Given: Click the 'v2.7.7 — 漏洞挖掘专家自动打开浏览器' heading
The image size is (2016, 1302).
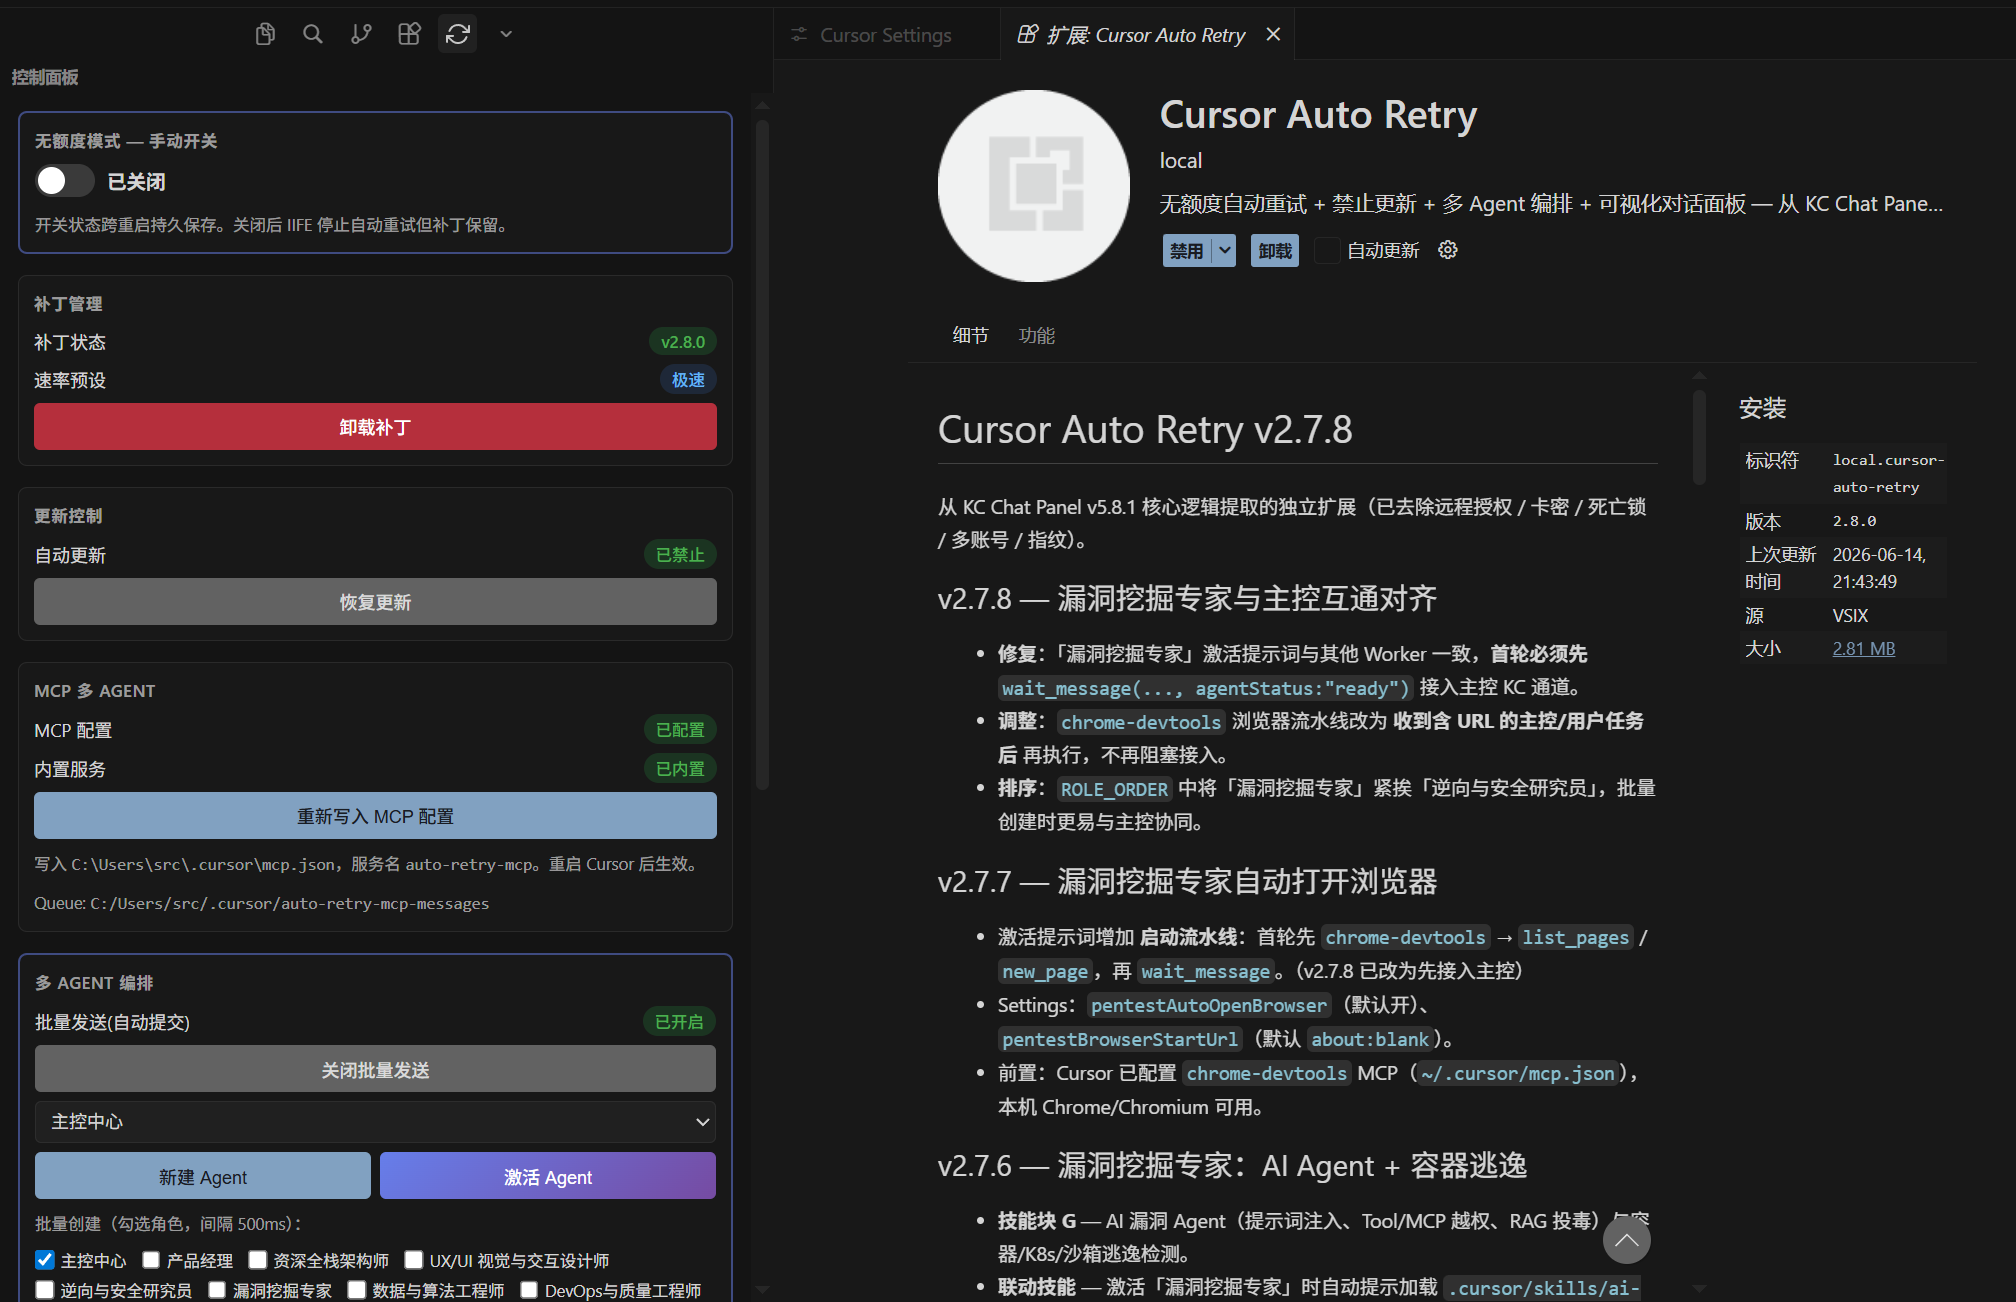Looking at the screenshot, I should point(1187,882).
